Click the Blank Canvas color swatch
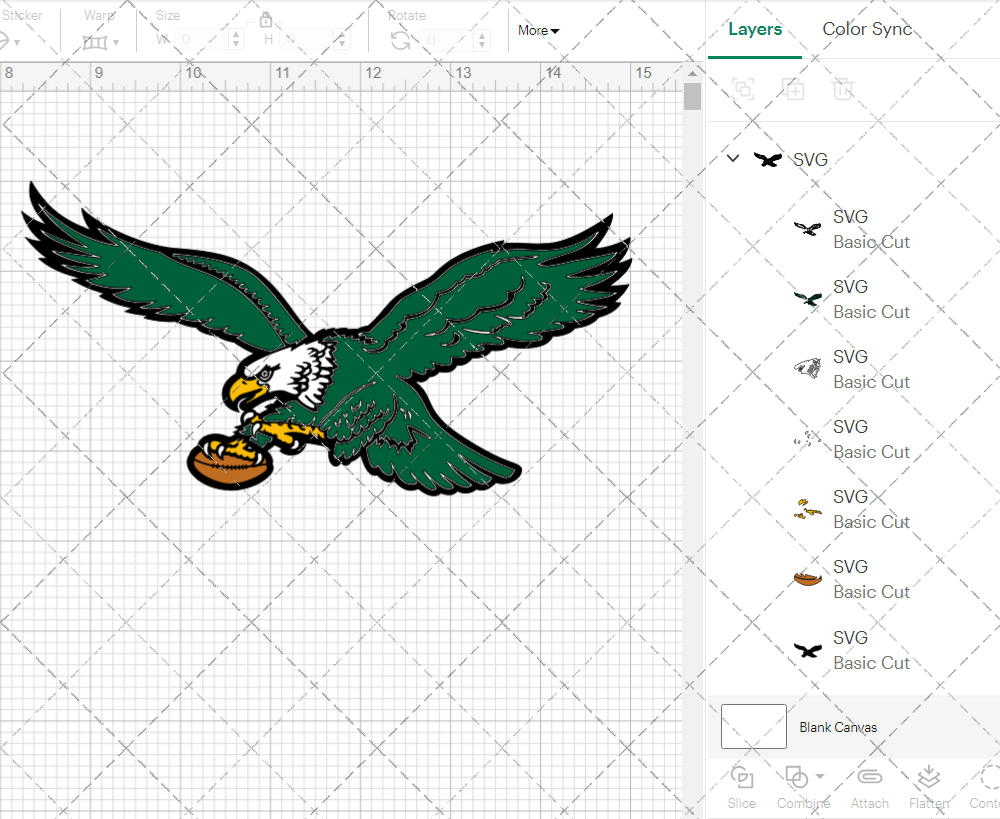1000x819 pixels. (x=754, y=727)
